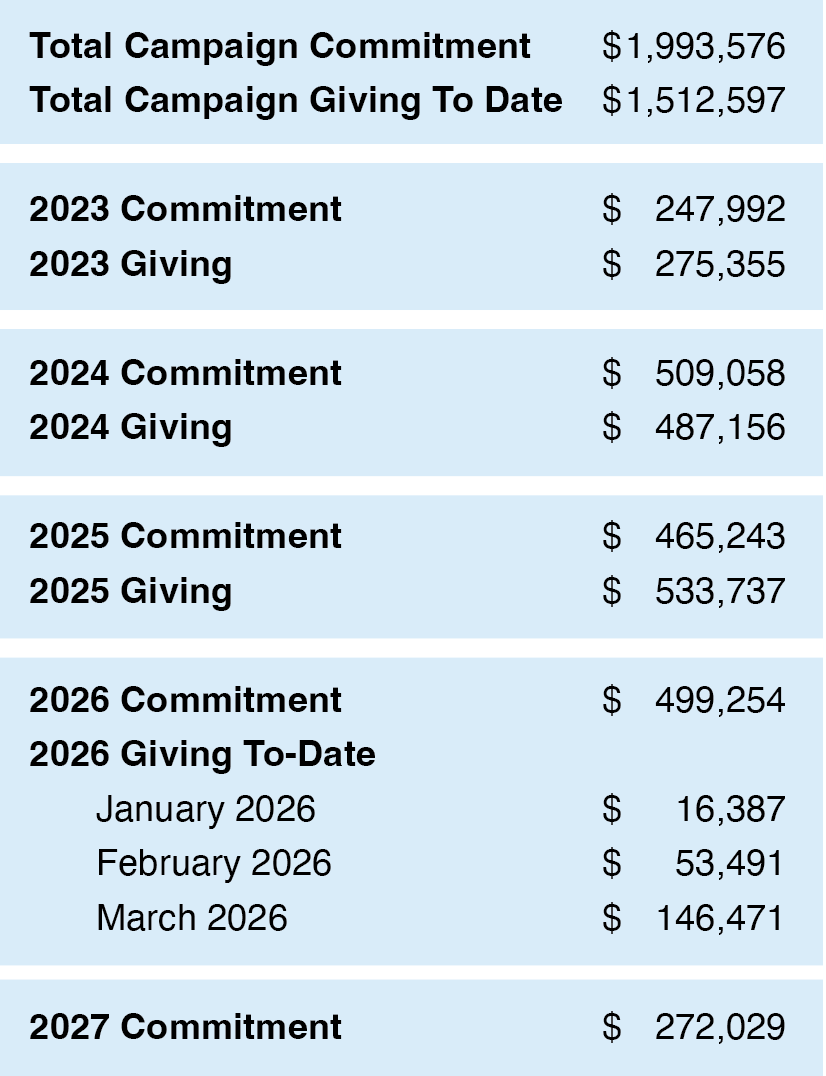
Task: Click the 2026 Giving To-Date heading
Action: (x=202, y=753)
